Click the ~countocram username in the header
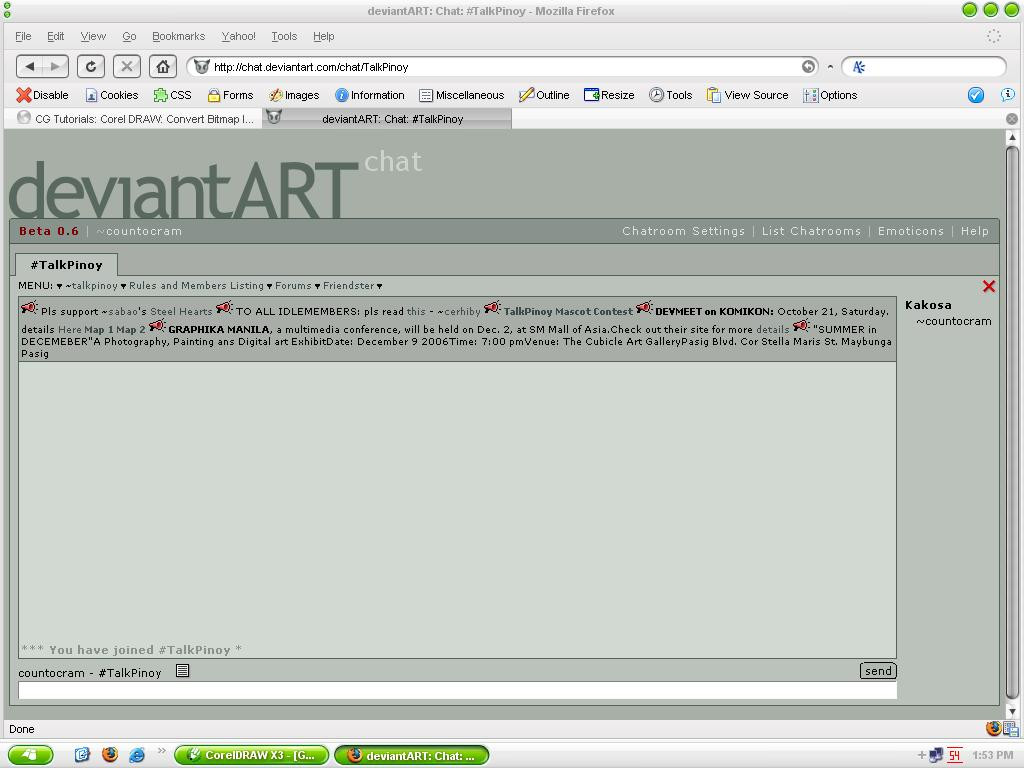 coord(139,231)
